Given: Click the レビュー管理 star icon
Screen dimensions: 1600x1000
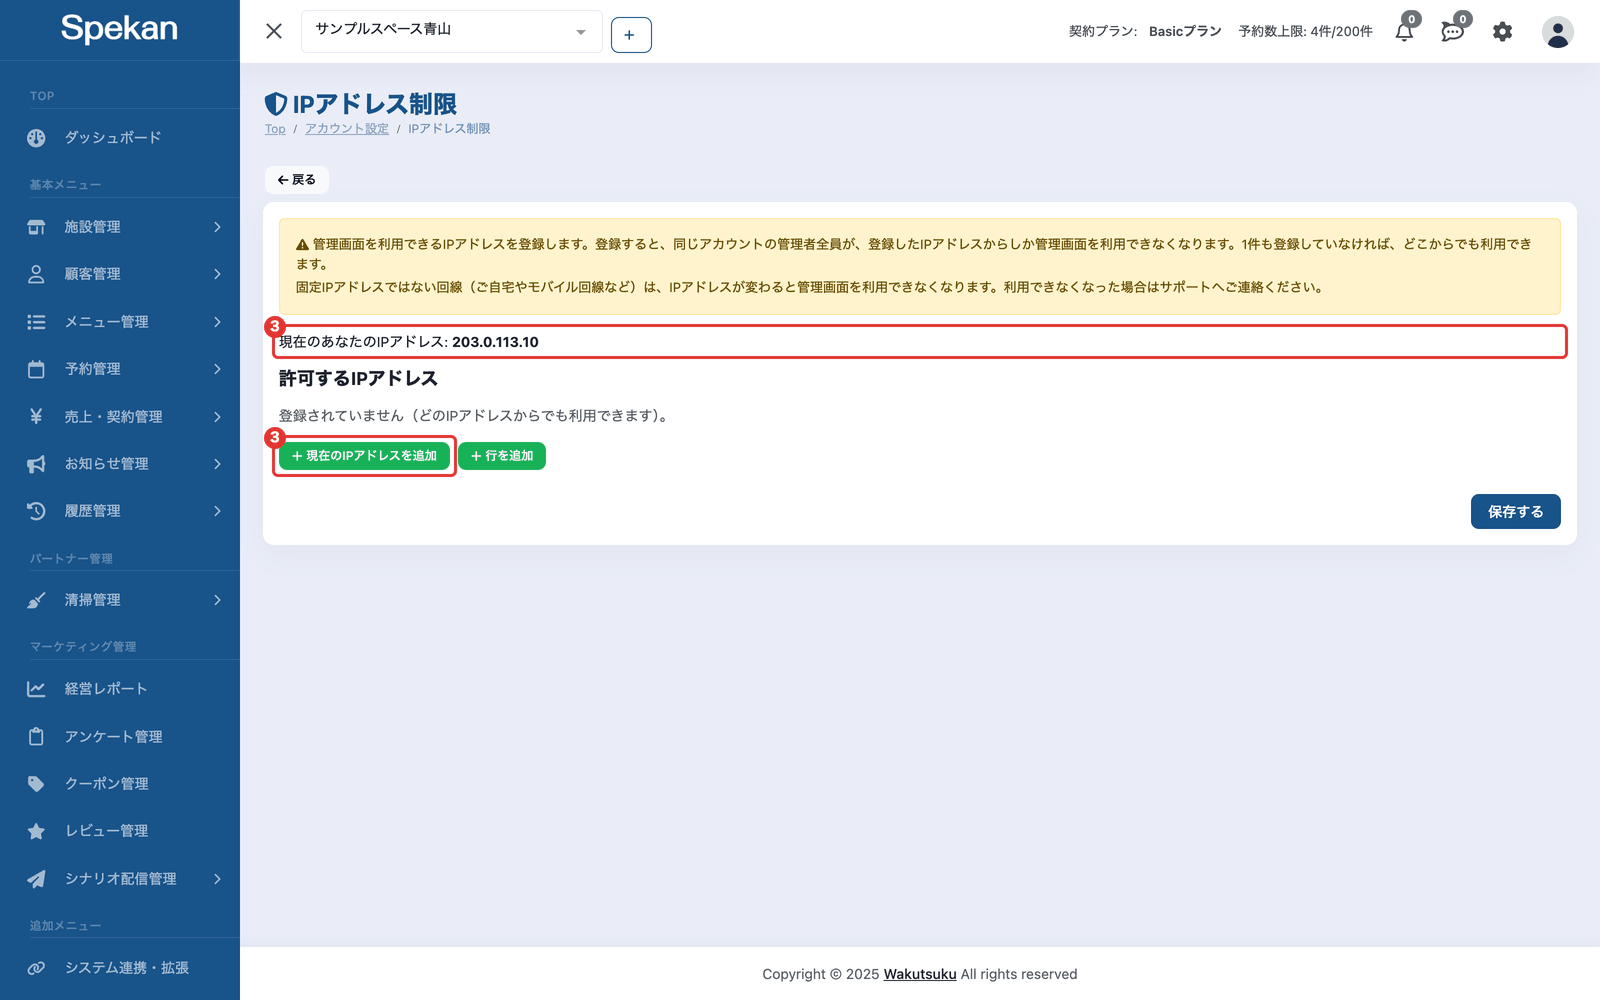Looking at the screenshot, I should click(36, 831).
